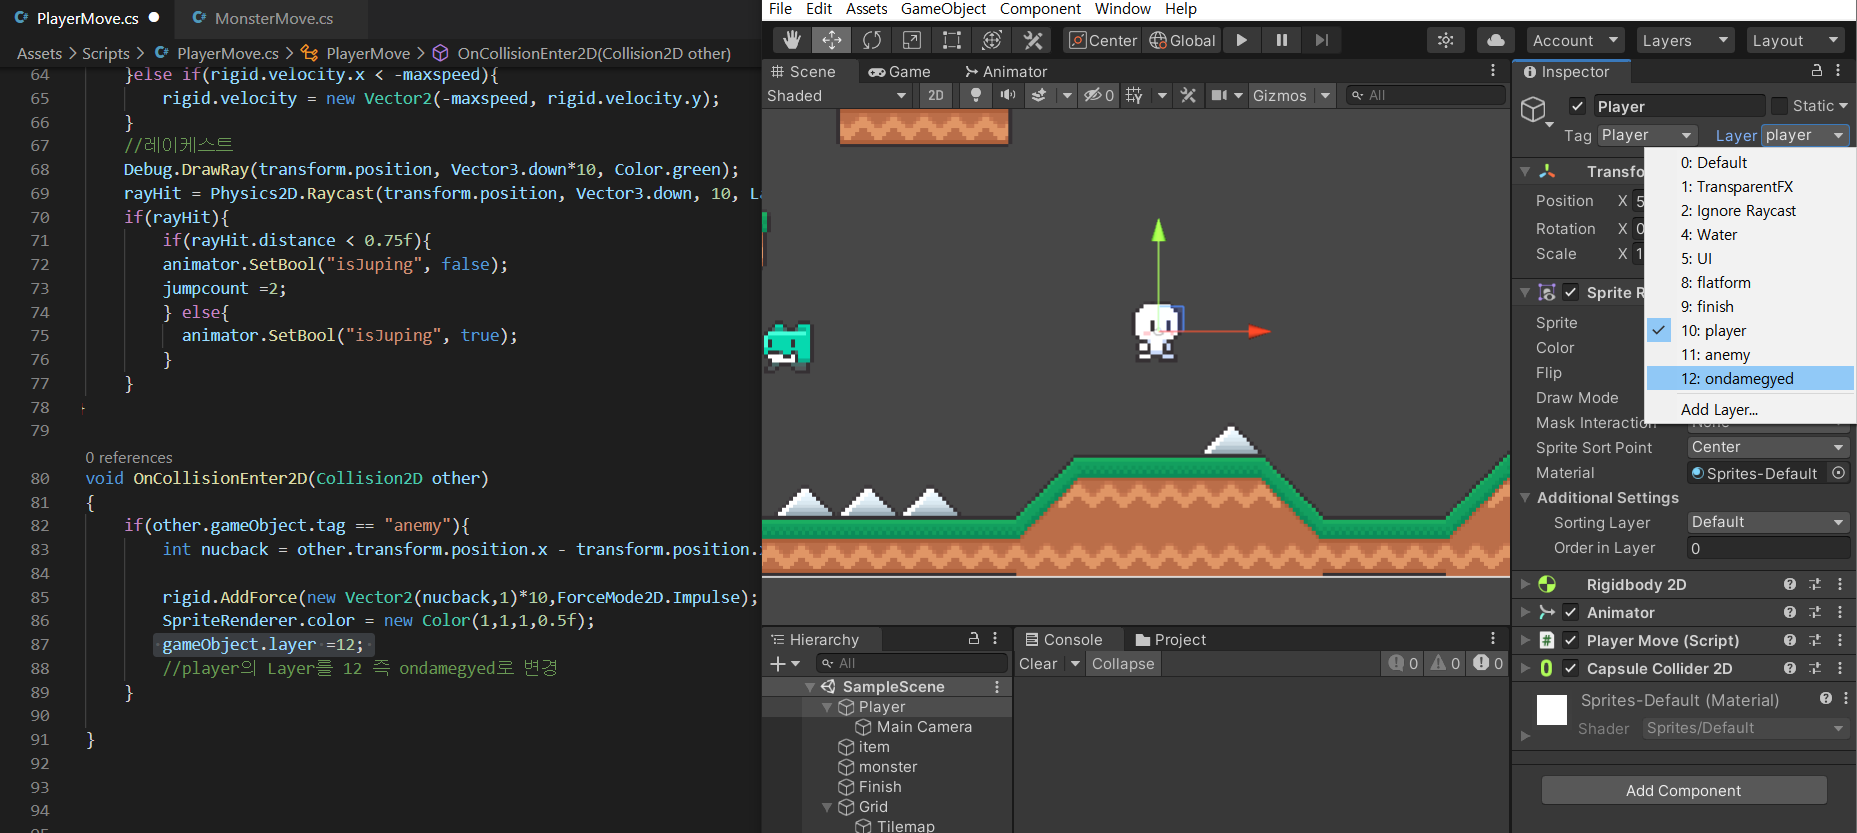The width and height of the screenshot is (1857, 833).
Task: Click the Hierarchy search field
Action: pos(912,663)
